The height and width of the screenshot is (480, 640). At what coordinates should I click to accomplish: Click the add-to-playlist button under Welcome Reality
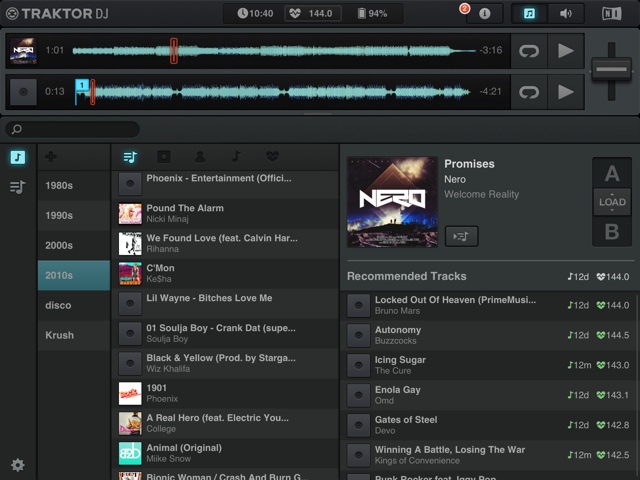point(462,236)
